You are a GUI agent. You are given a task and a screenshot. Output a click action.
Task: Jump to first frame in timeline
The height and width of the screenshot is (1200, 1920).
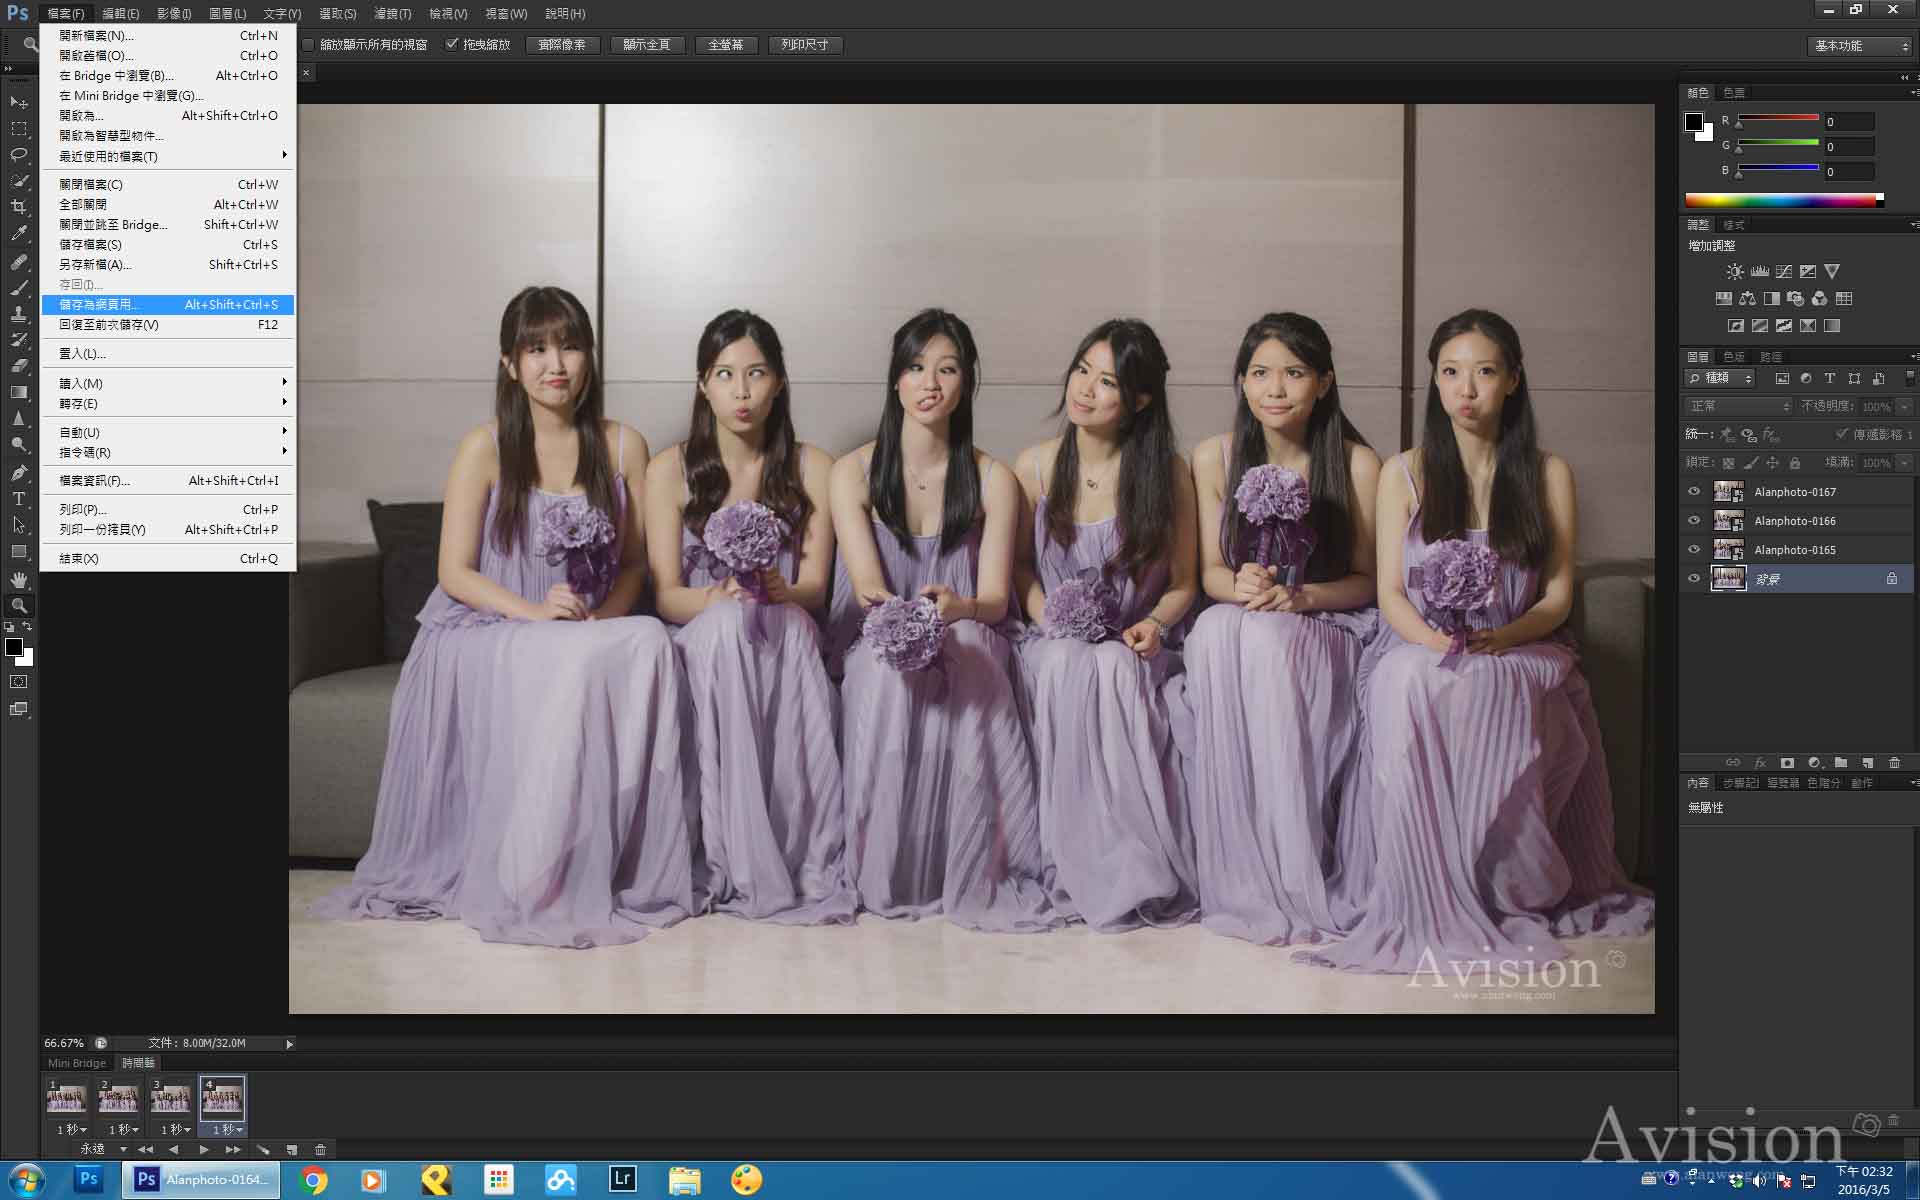tap(146, 1150)
